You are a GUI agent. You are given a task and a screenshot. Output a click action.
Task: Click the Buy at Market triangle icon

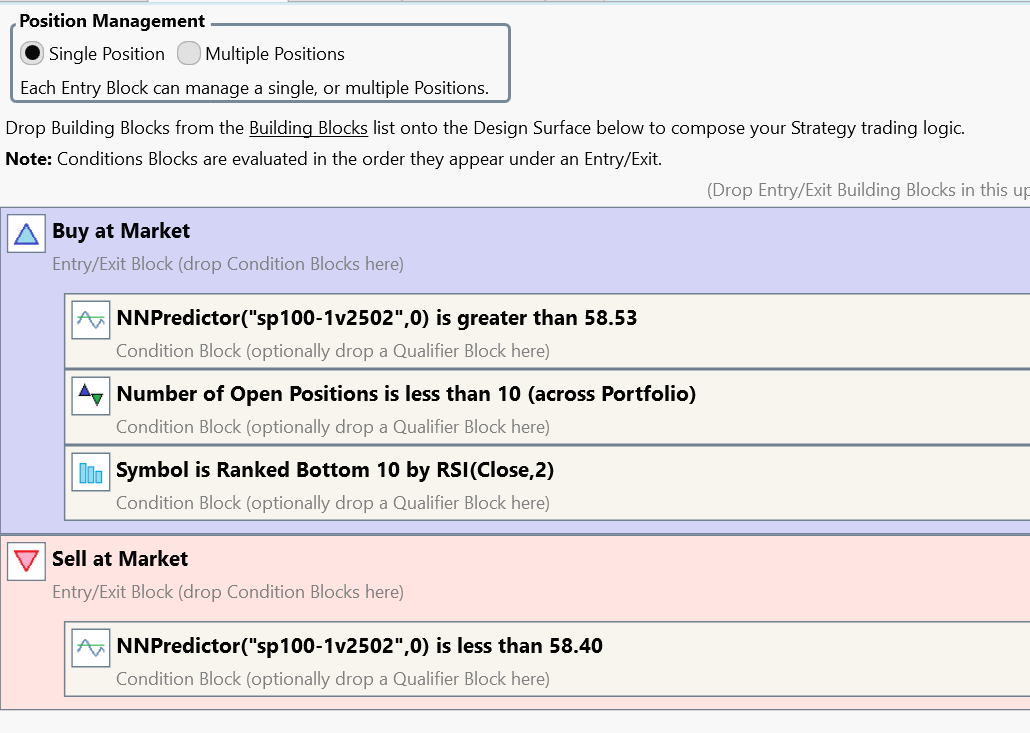click(x=26, y=235)
